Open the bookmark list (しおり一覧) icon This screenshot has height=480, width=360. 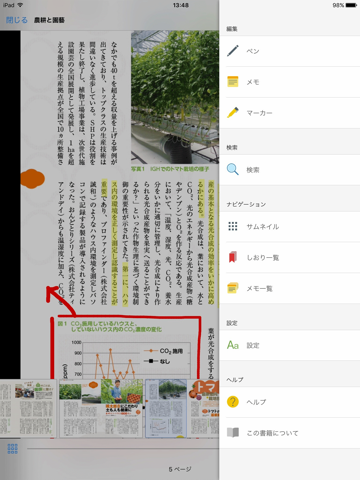(x=233, y=257)
